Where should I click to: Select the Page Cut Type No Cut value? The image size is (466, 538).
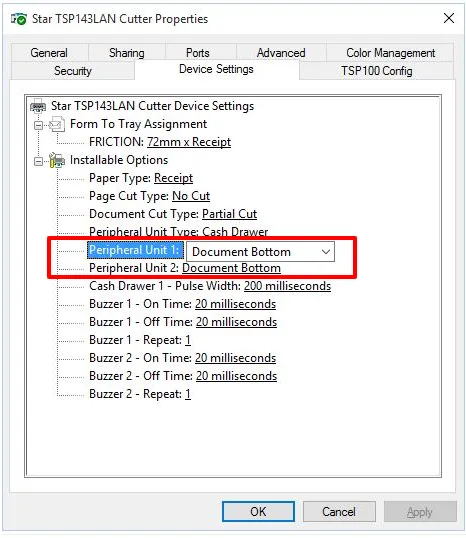[191, 196]
